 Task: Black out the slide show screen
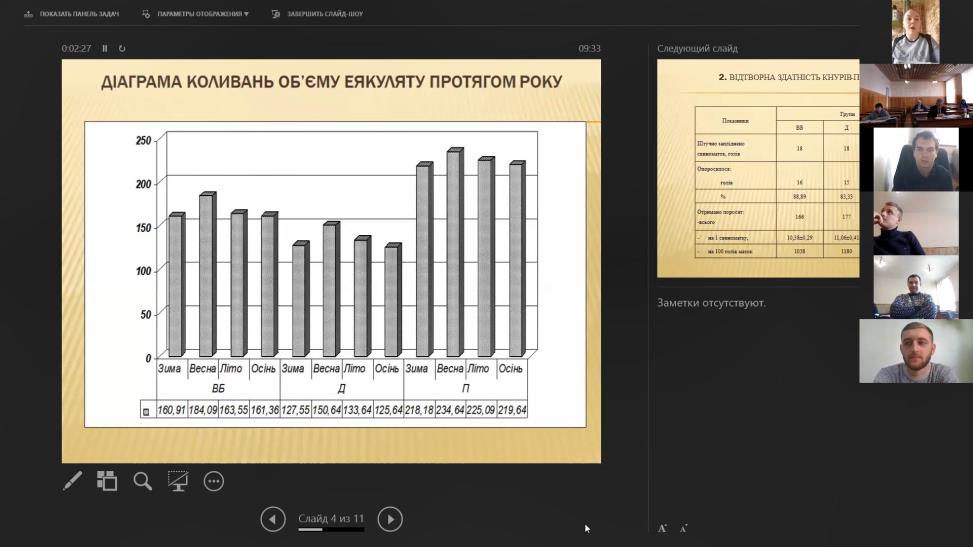(178, 481)
